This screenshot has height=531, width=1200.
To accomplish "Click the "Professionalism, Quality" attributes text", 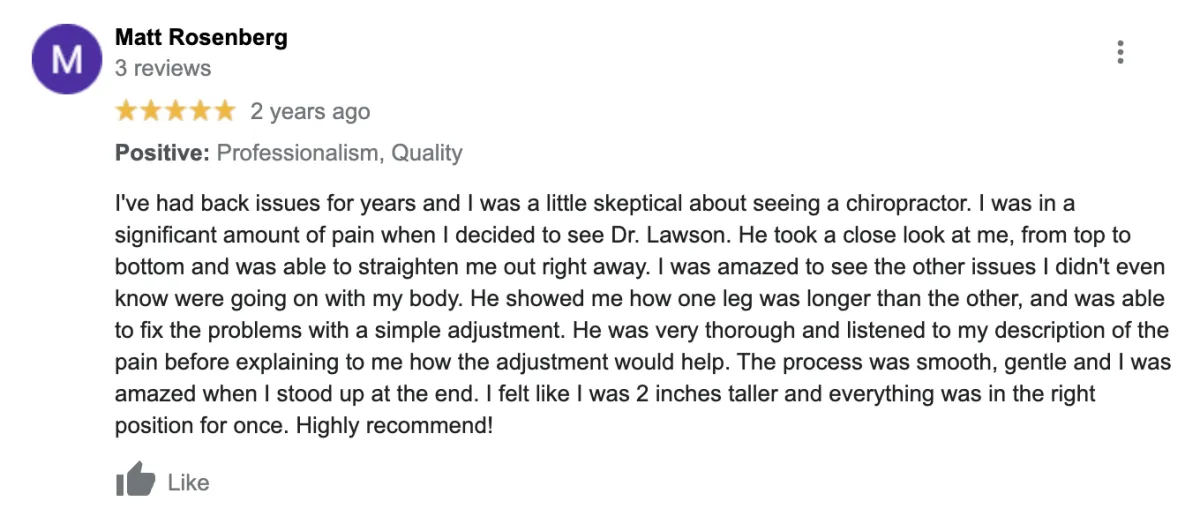I will [340, 154].
